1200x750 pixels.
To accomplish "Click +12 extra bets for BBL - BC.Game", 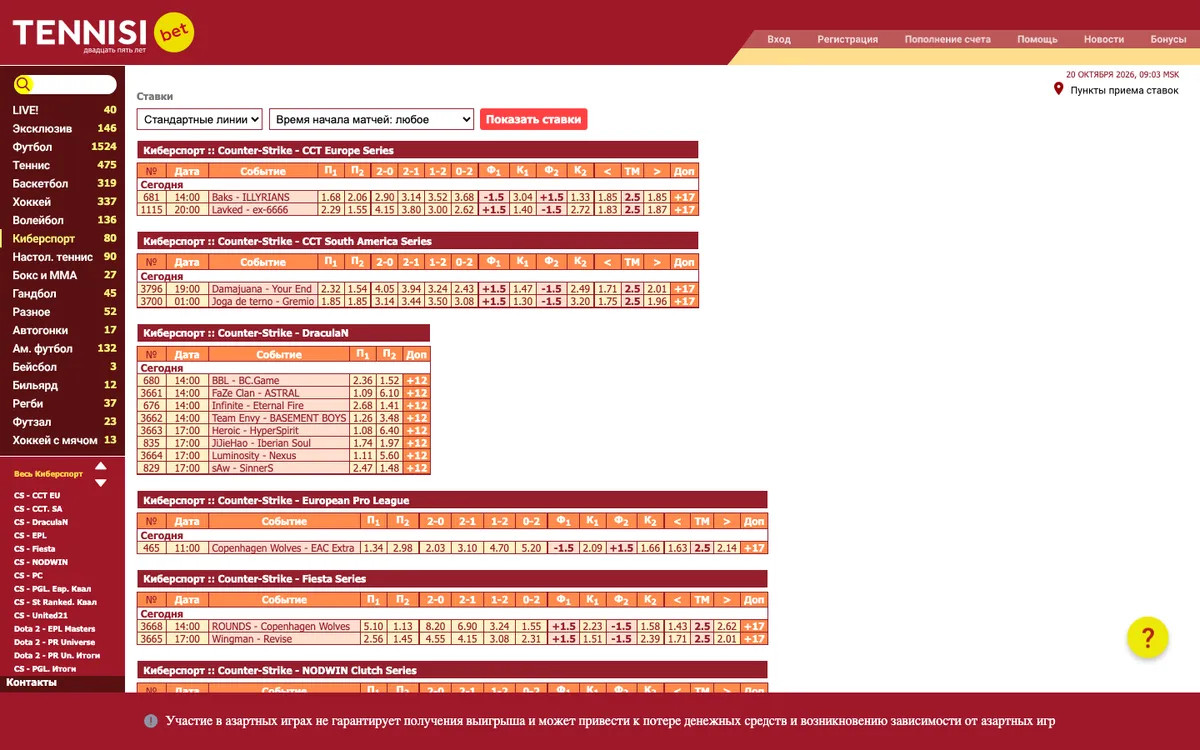I will coord(416,381).
